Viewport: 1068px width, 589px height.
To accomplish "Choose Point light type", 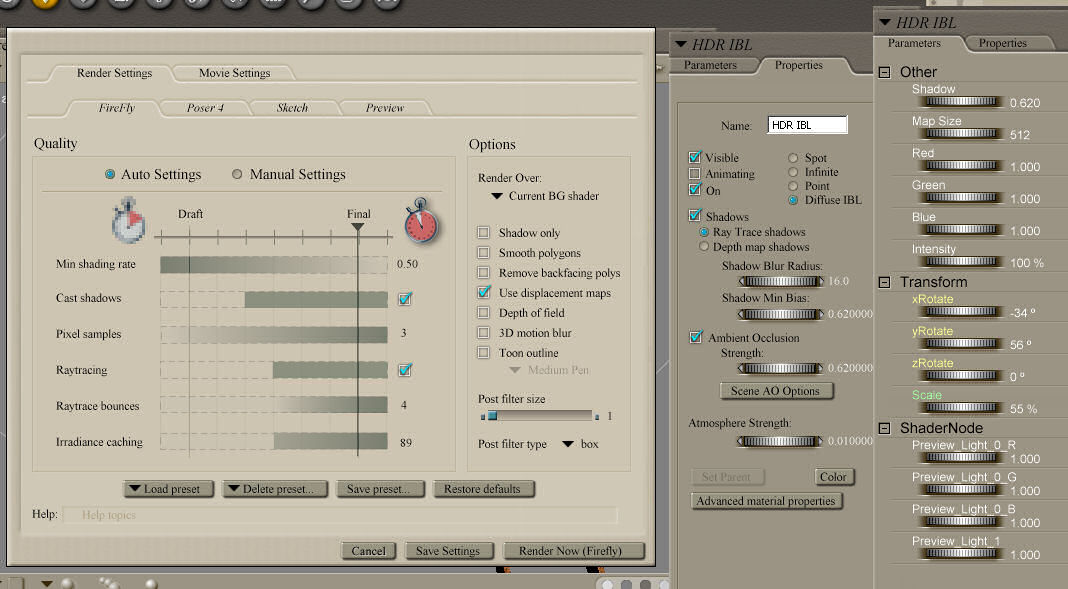I will pos(793,186).
